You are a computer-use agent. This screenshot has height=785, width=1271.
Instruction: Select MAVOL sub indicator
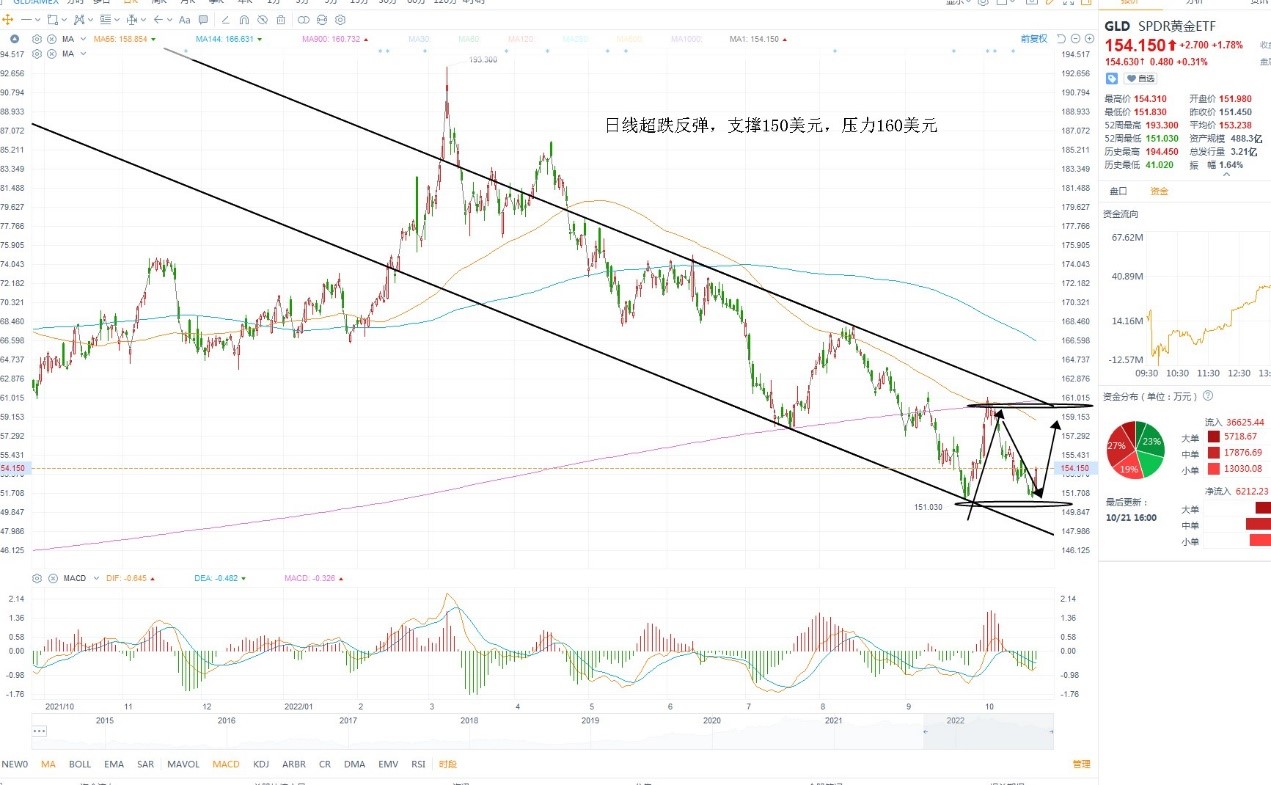click(x=183, y=764)
